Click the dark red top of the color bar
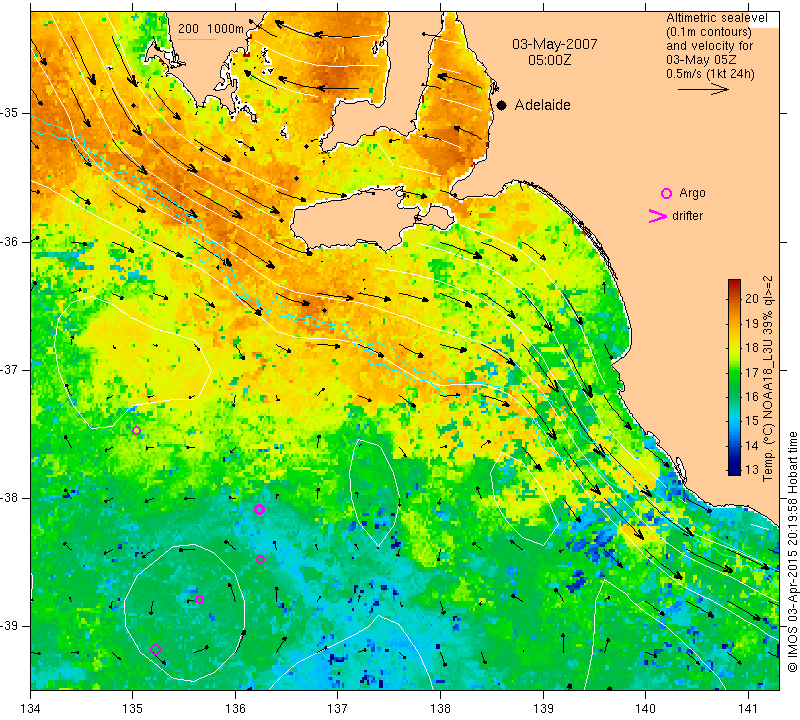This screenshot has width=800, height=720. (x=734, y=284)
